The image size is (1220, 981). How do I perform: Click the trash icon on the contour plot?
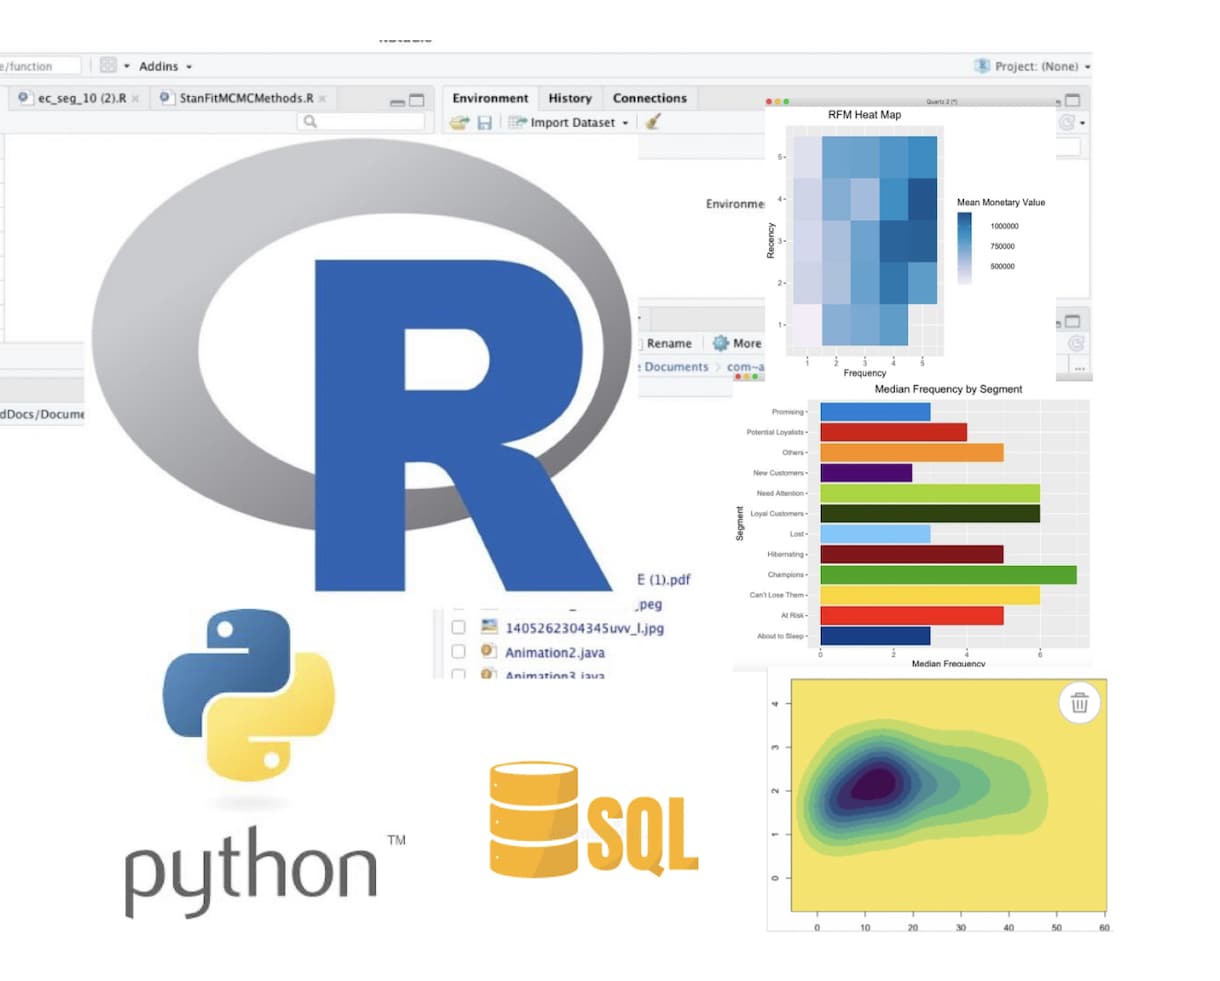coord(1080,703)
